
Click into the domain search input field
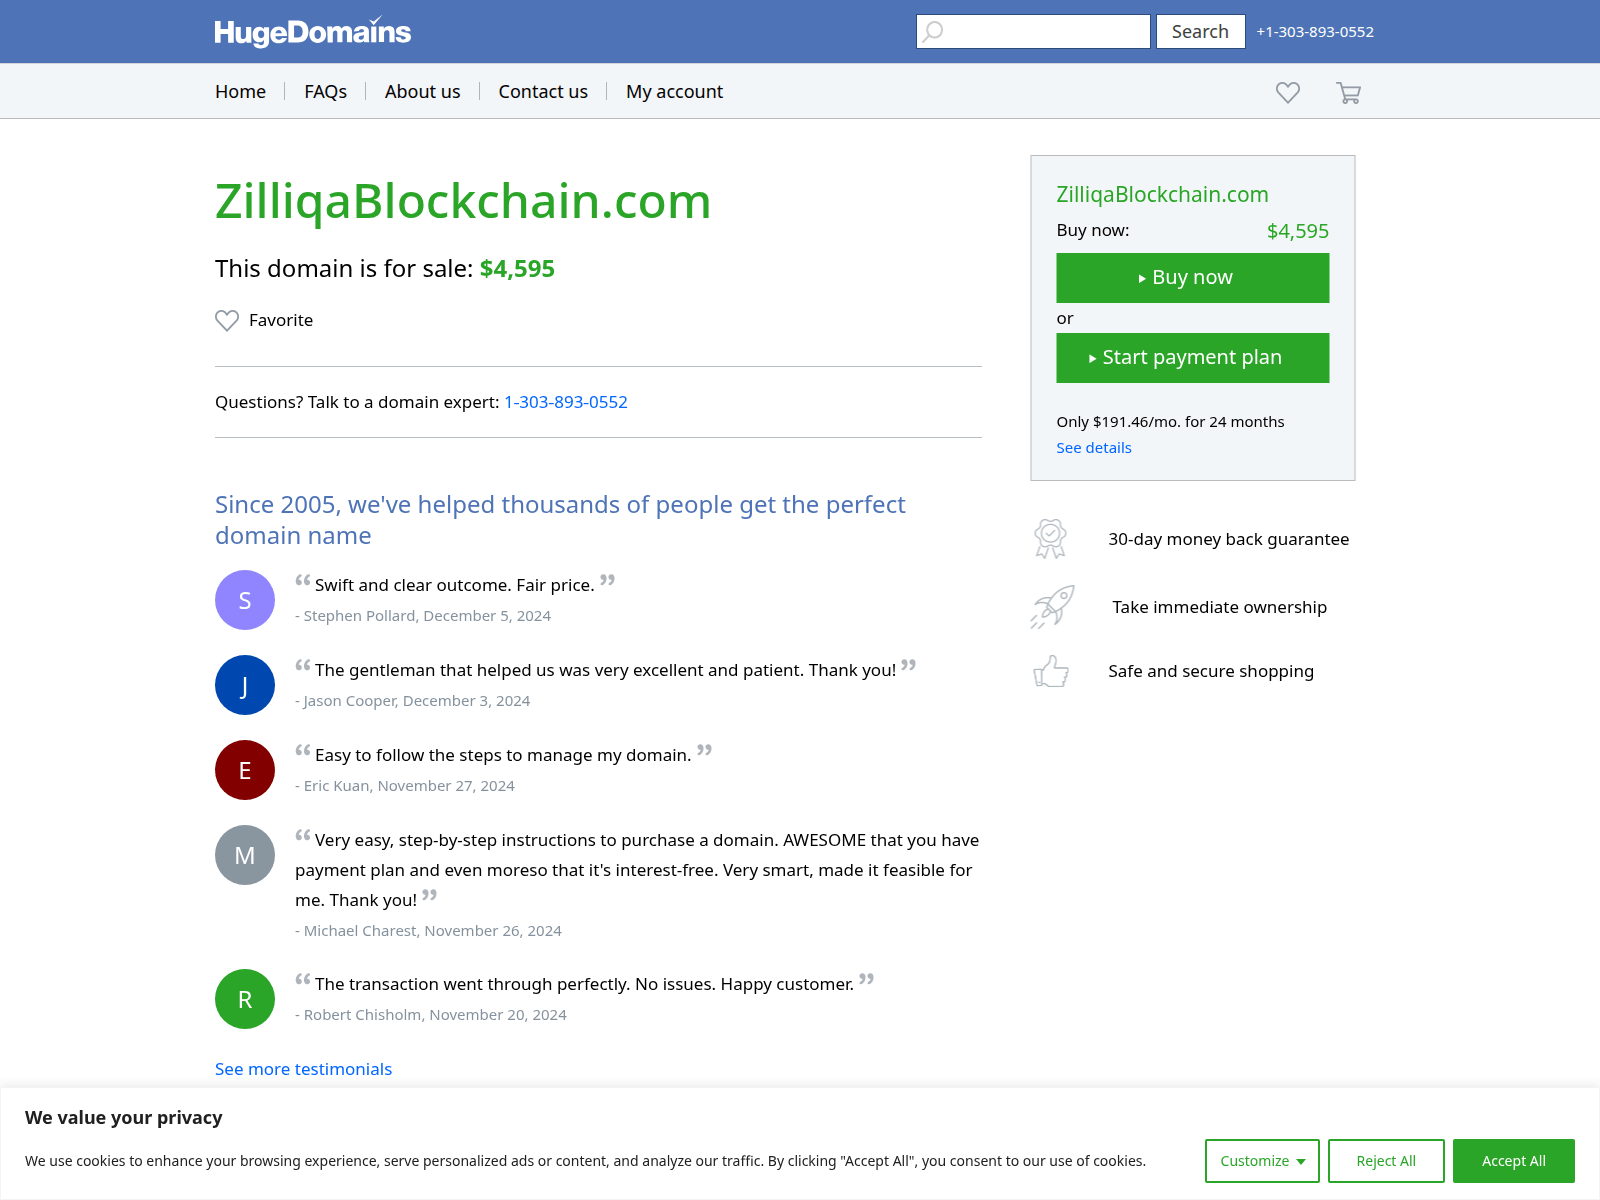point(1033,31)
